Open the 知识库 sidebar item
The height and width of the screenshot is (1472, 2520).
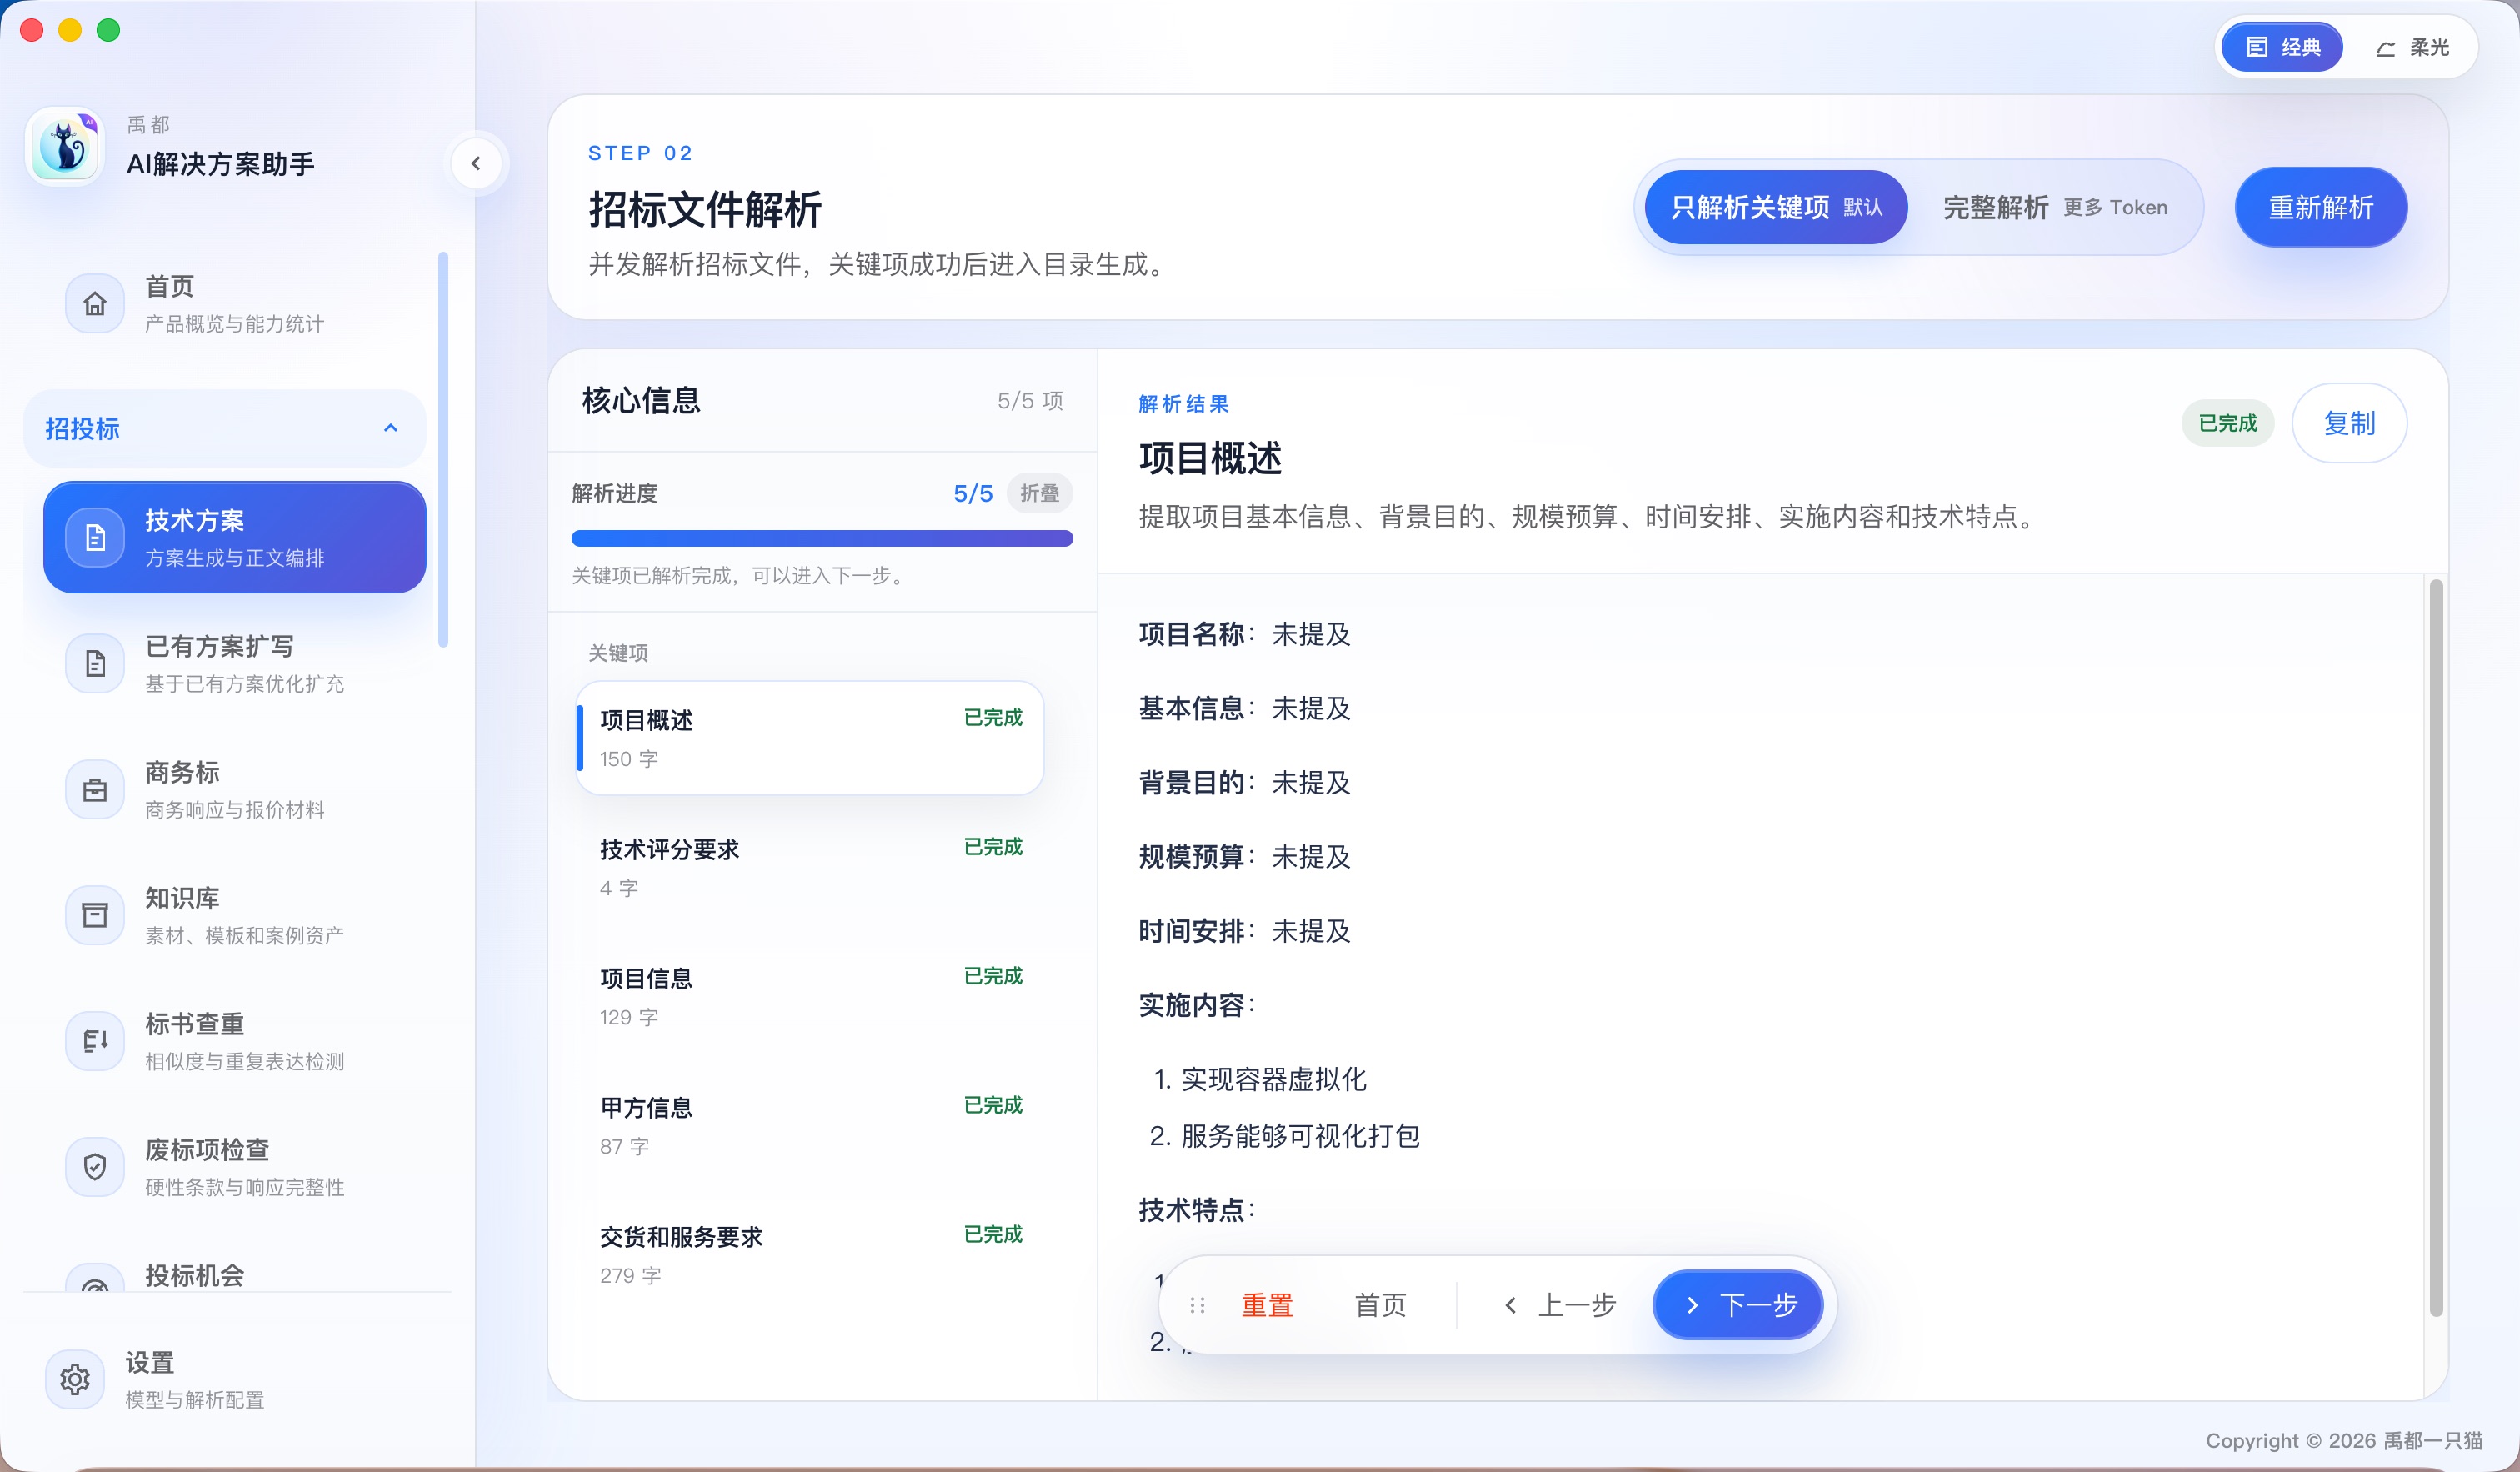click(x=235, y=915)
